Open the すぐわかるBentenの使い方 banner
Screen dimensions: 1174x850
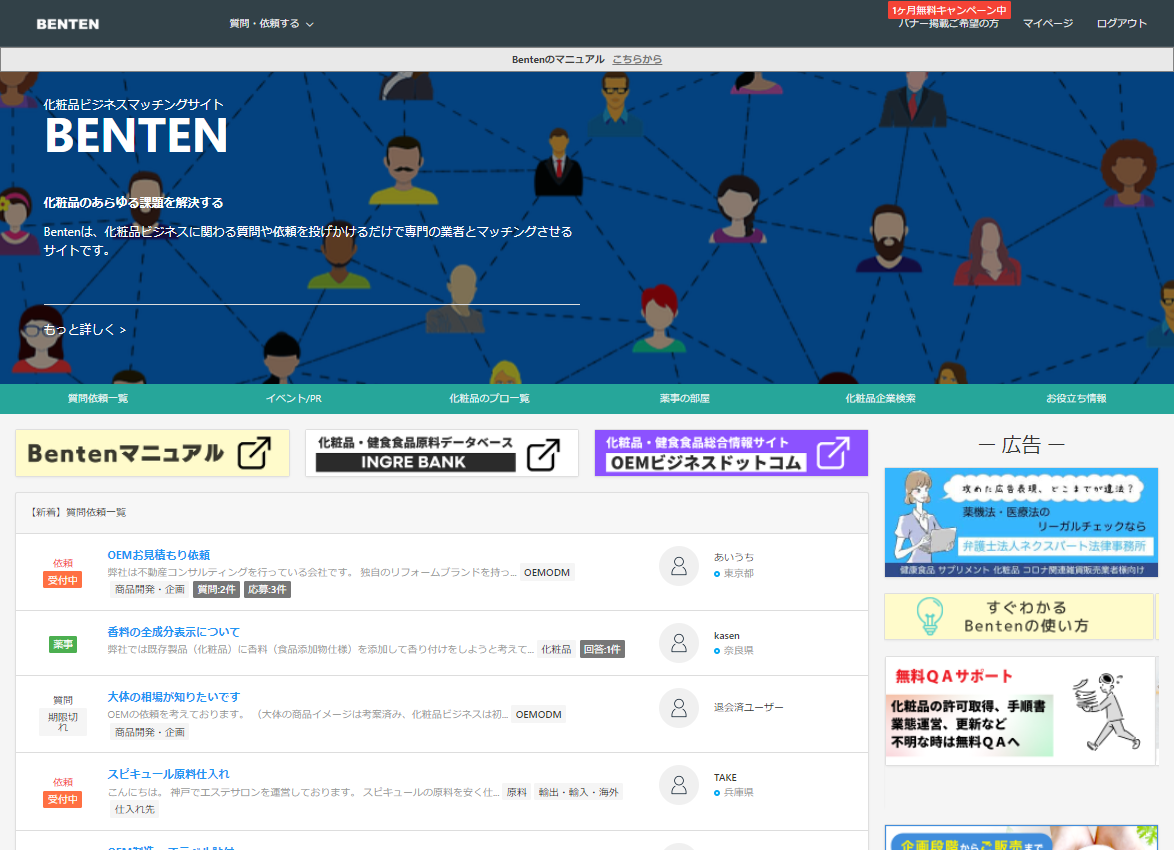(x=1019, y=616)
